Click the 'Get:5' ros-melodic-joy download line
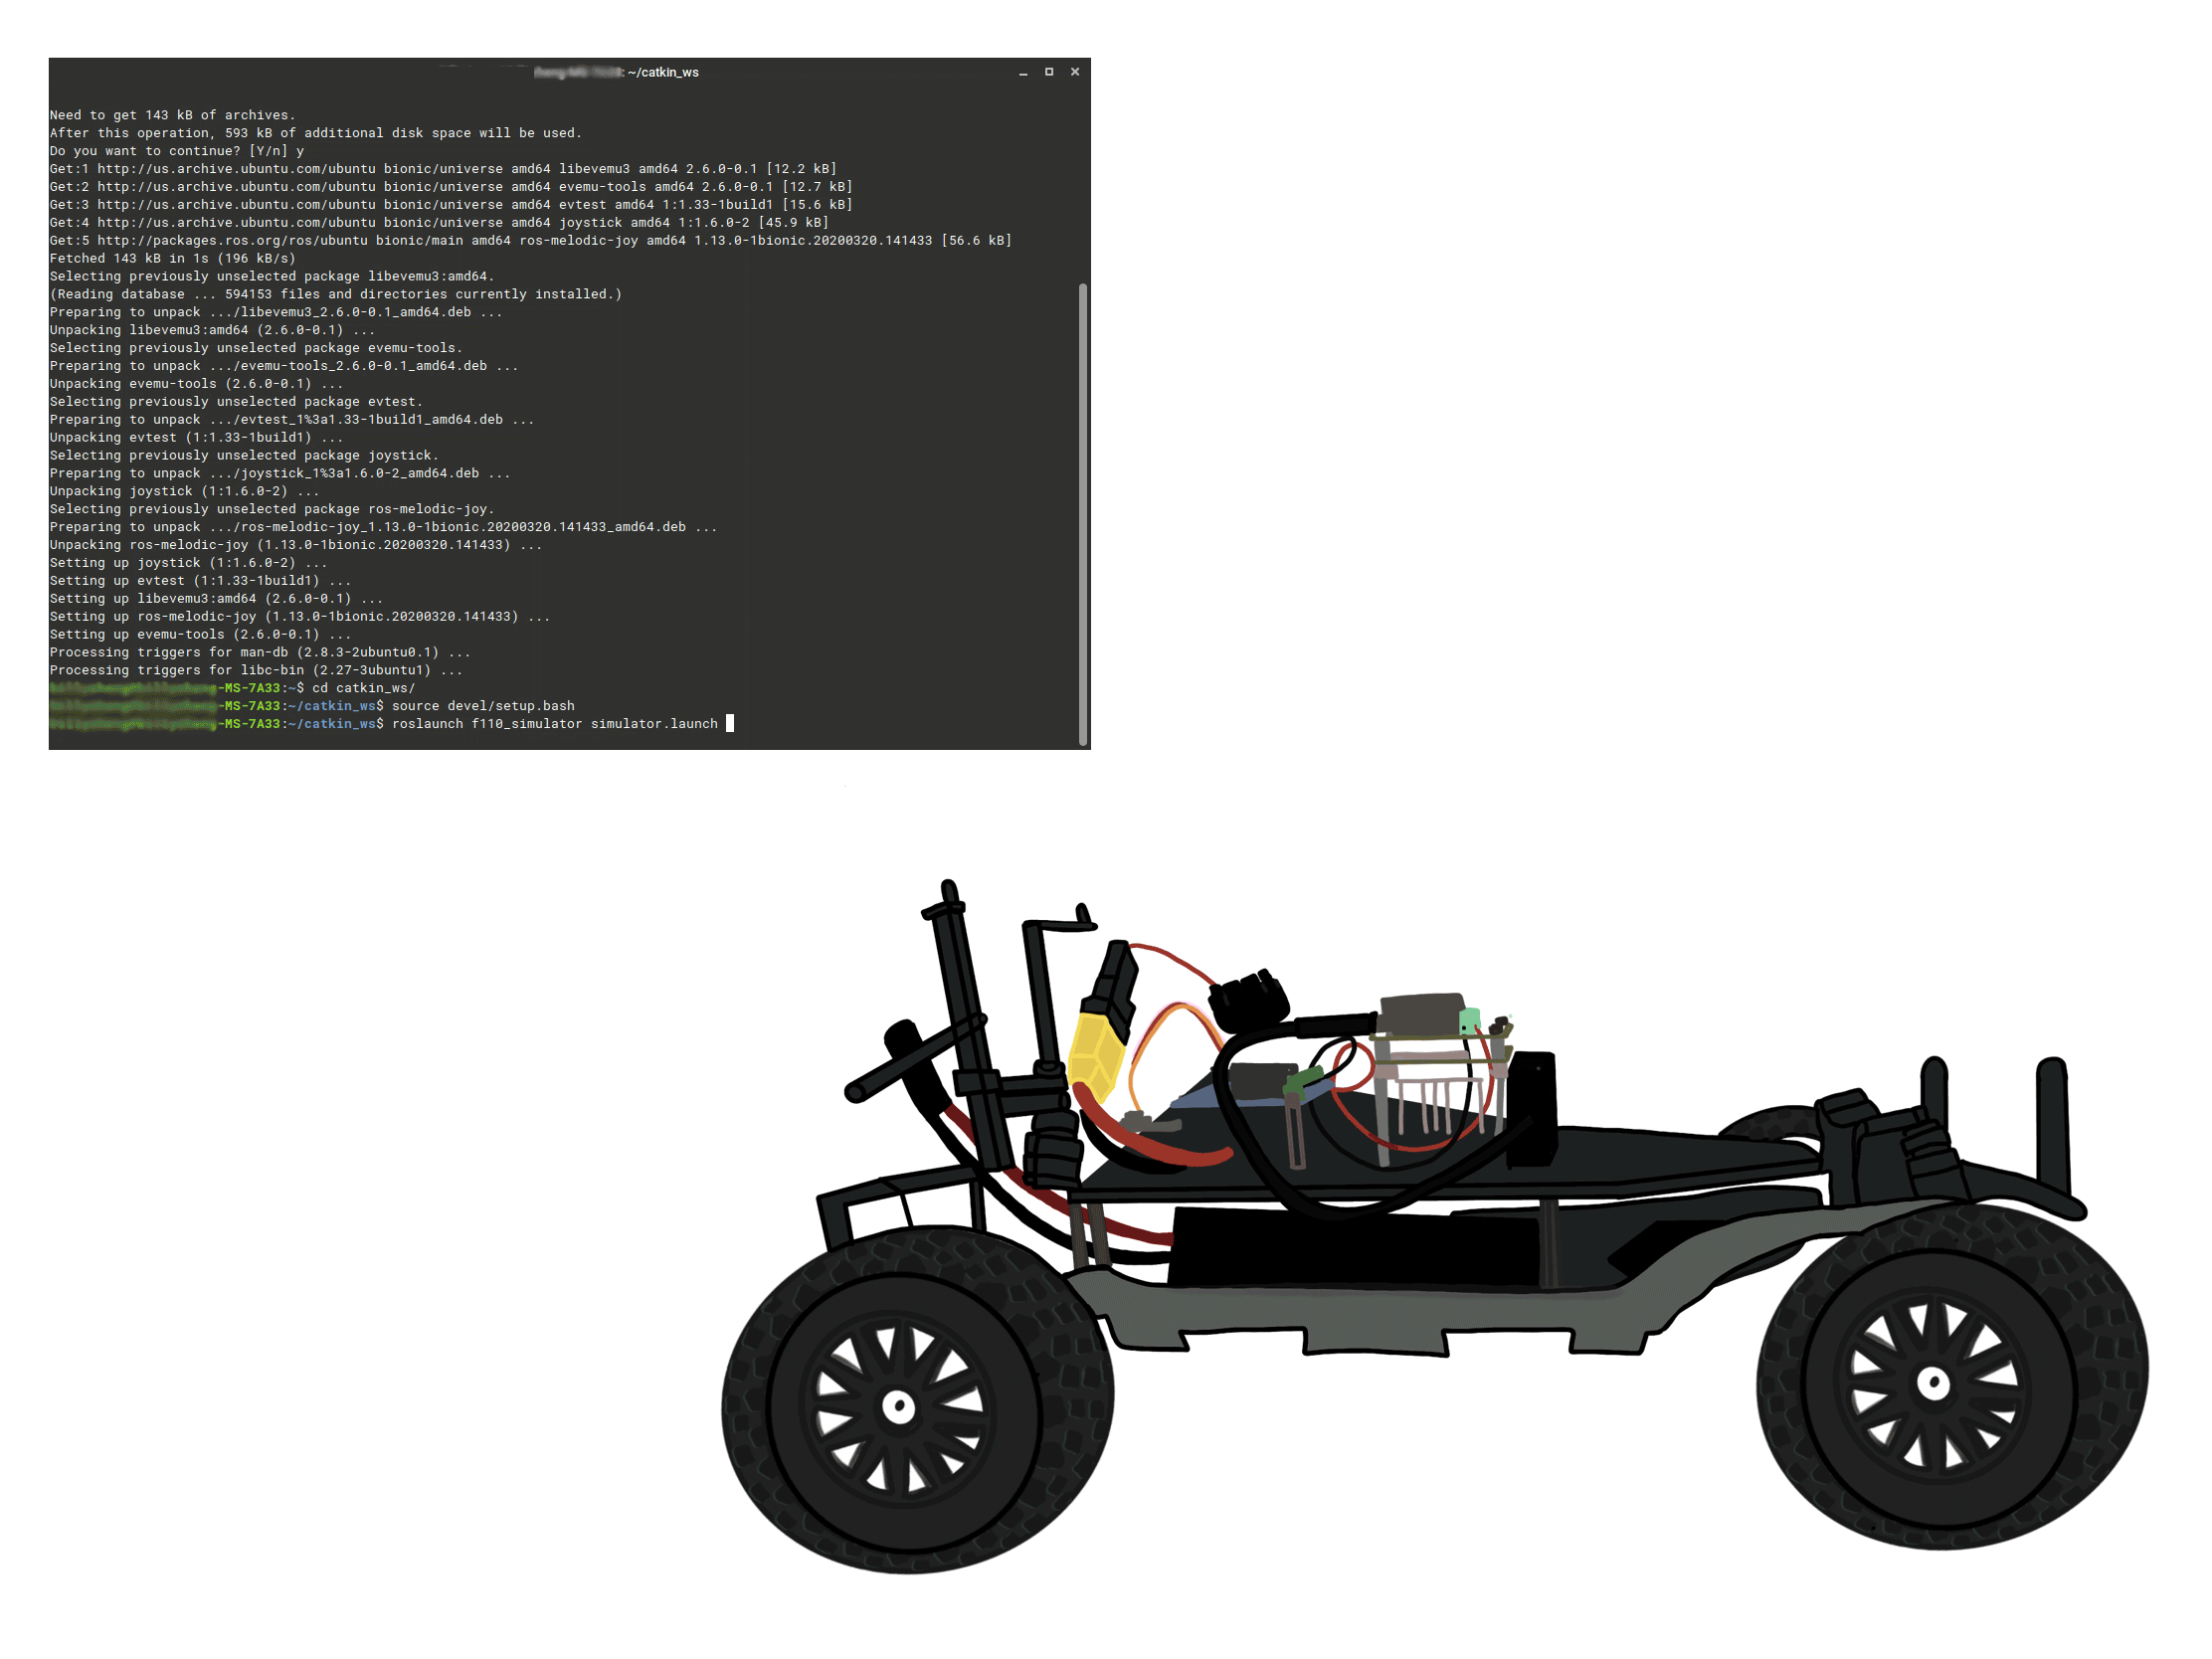 click(x=530, y=240)
